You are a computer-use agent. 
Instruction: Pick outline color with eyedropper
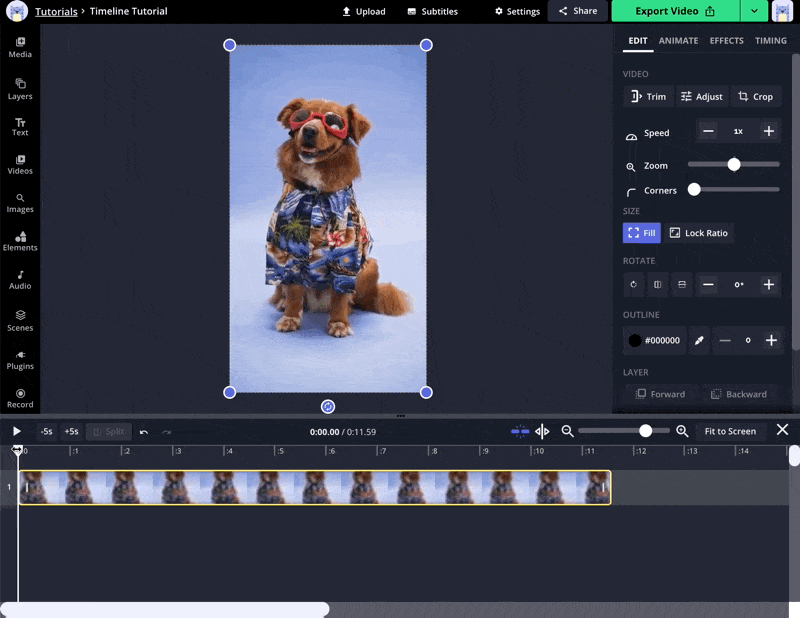pyautogui.click(x=700, y=341)
